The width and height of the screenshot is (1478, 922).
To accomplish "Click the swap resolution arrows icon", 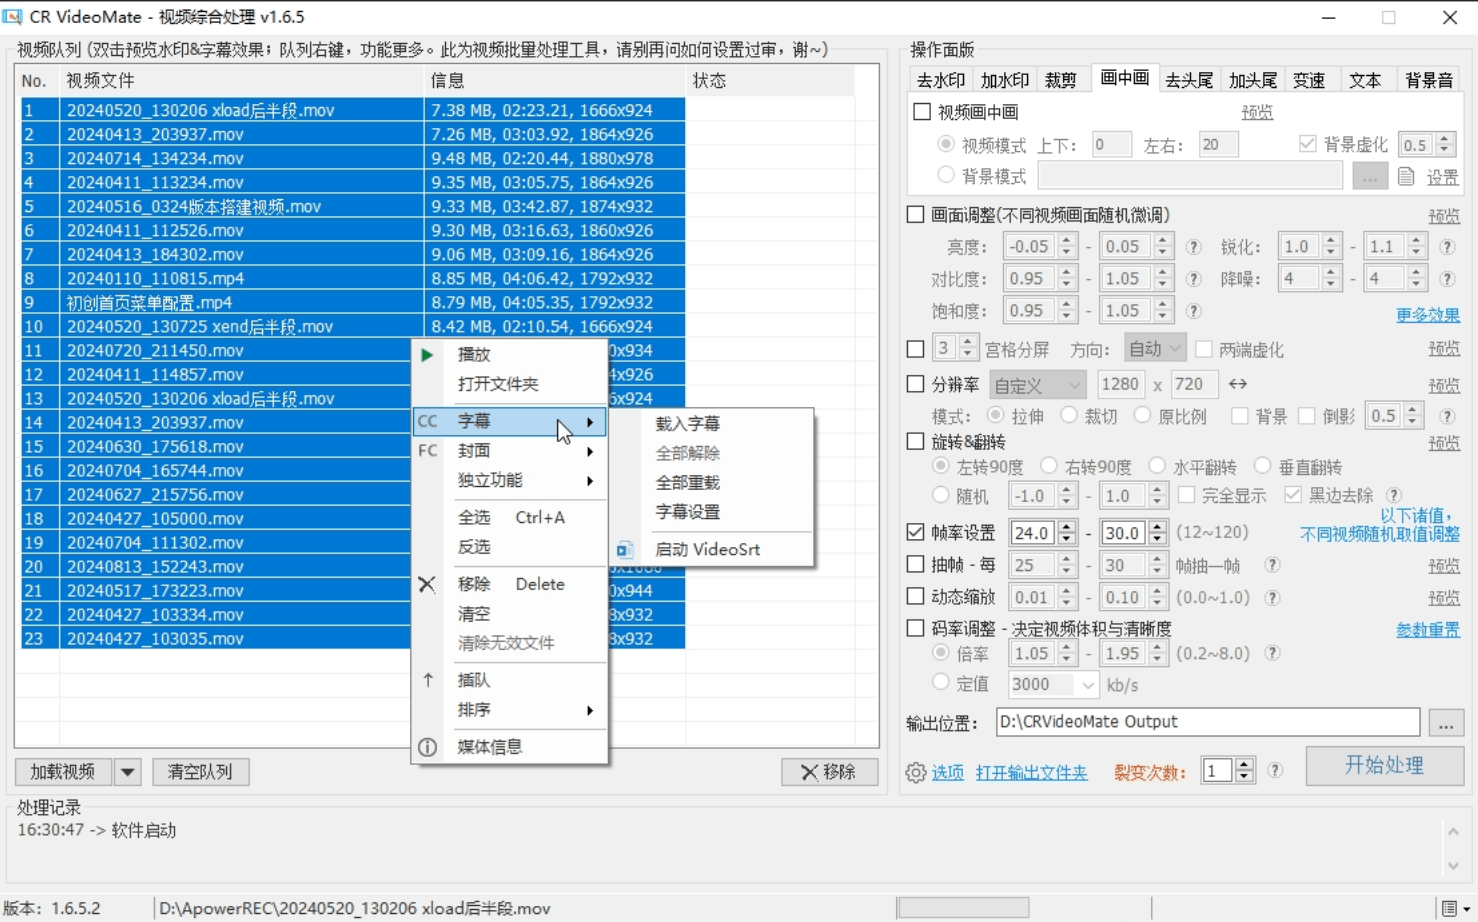I will pos(1238,384).
